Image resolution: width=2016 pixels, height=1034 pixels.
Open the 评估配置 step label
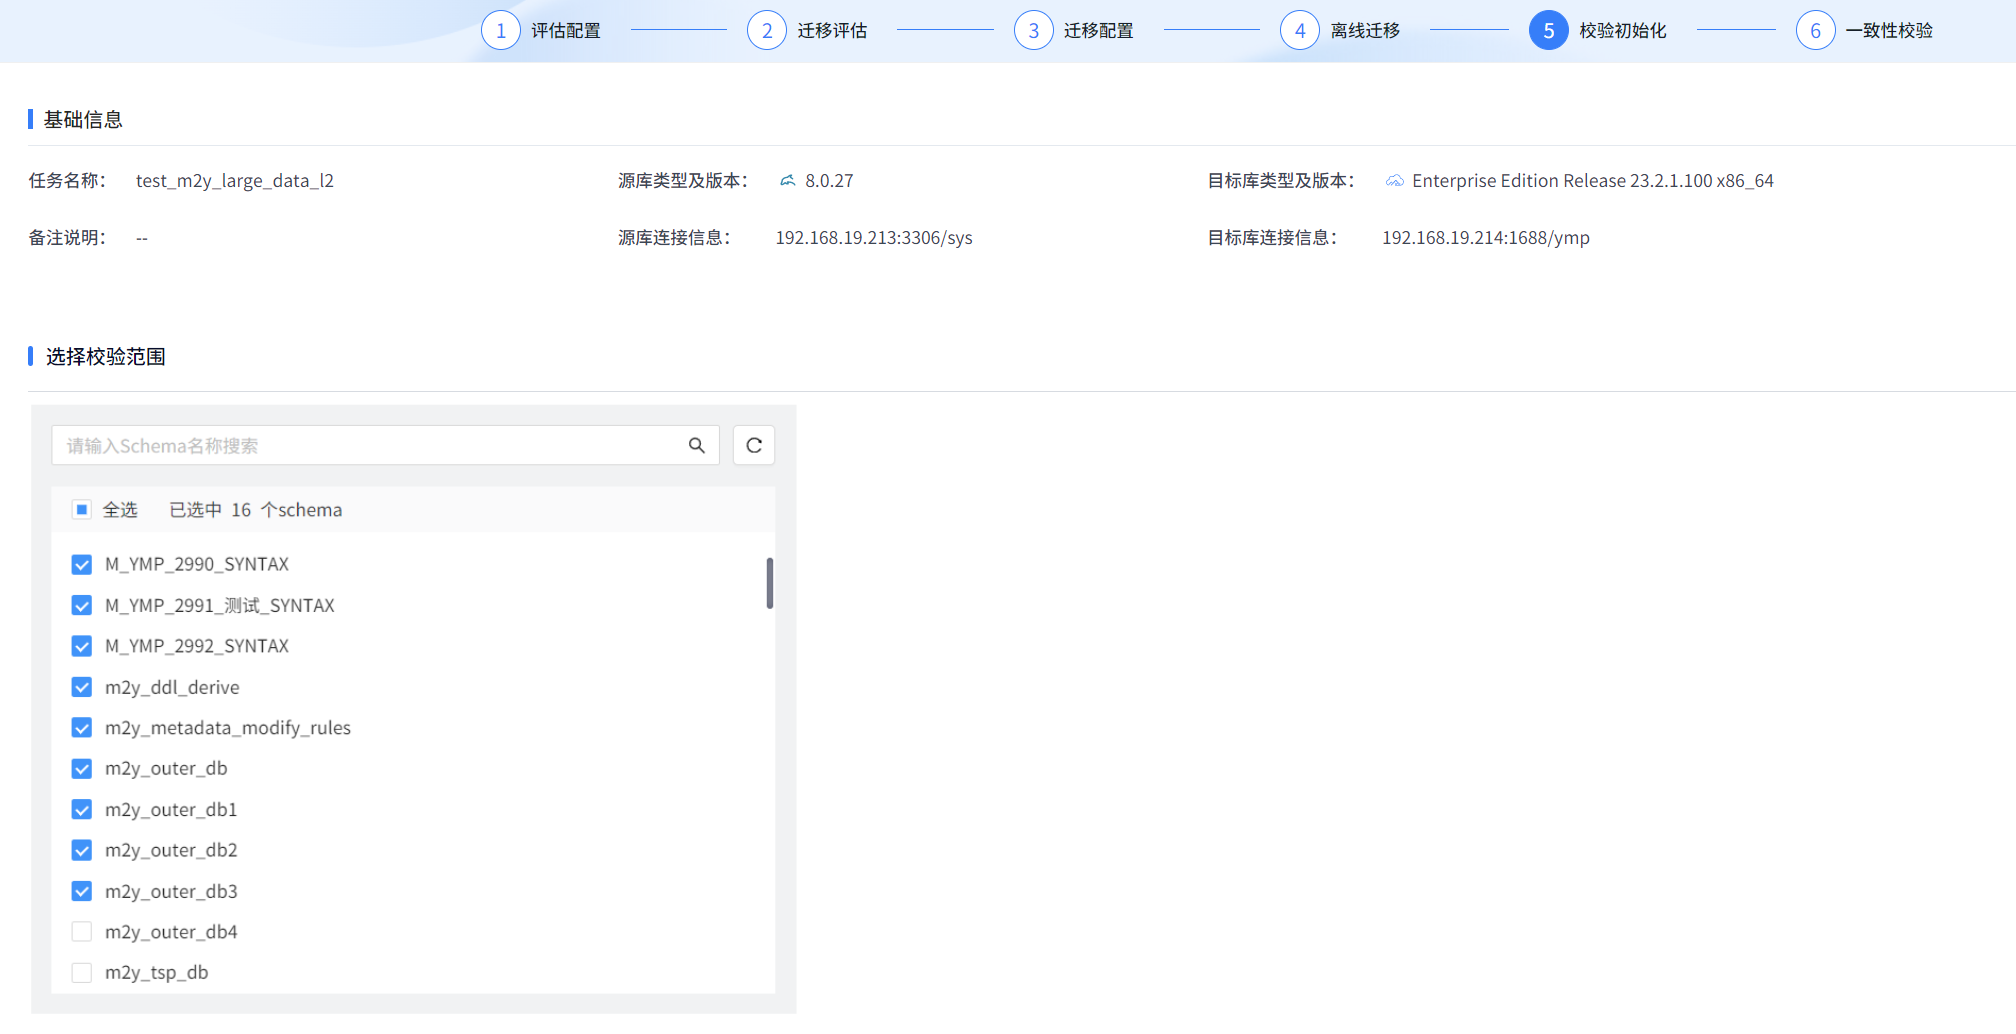click(x=566, y=31)
